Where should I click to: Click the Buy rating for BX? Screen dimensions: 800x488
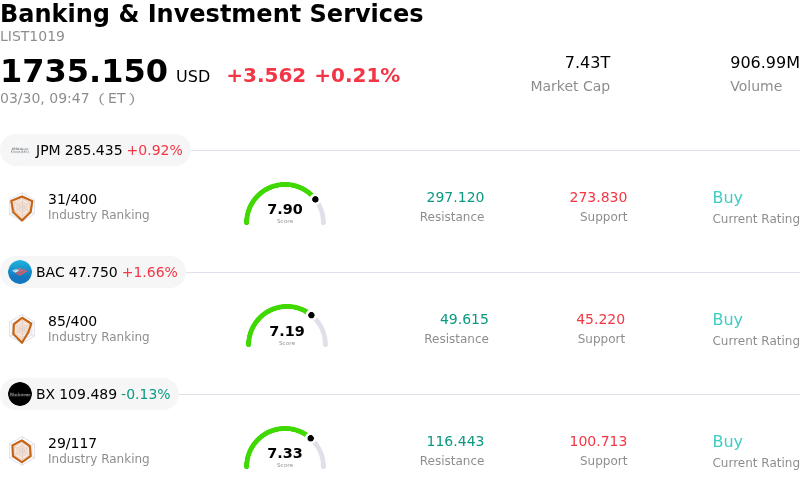pos(727,442)
